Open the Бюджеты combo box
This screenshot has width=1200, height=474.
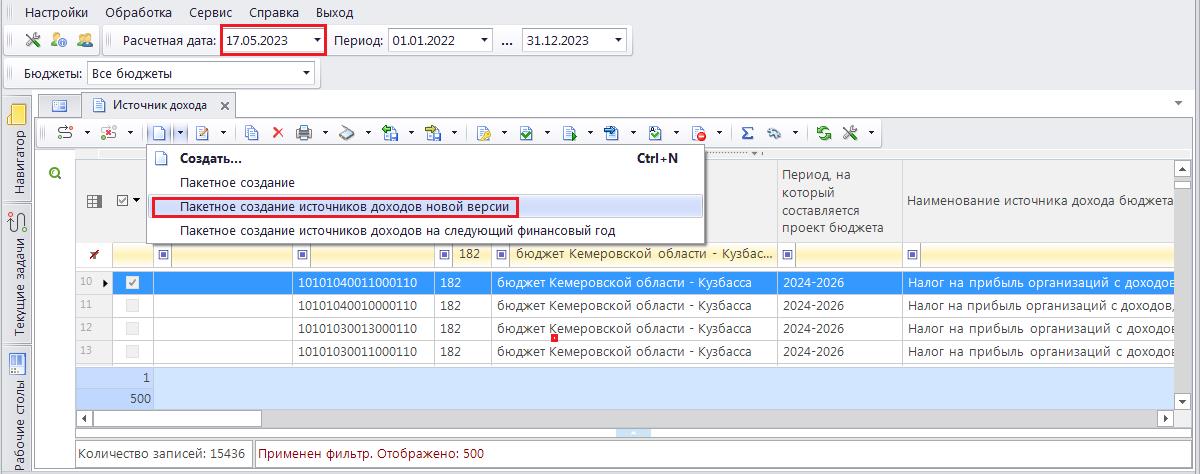pyautogui.click(x=200, y=73)
